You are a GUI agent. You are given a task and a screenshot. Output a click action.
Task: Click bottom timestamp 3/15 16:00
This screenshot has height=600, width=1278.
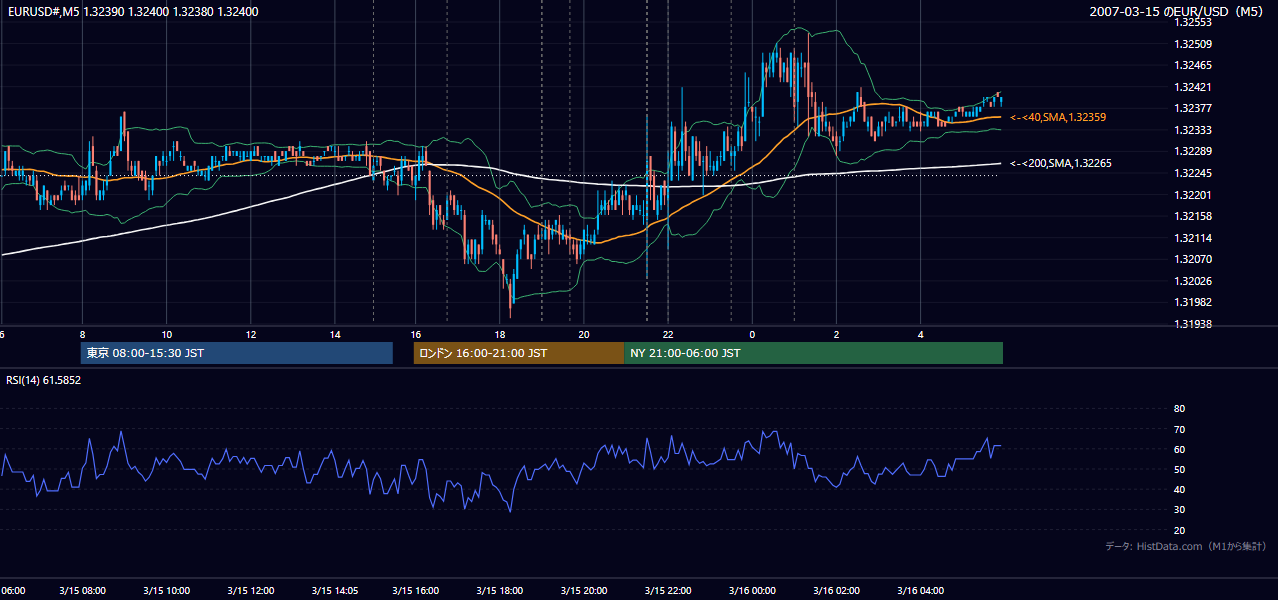(417, 590)
